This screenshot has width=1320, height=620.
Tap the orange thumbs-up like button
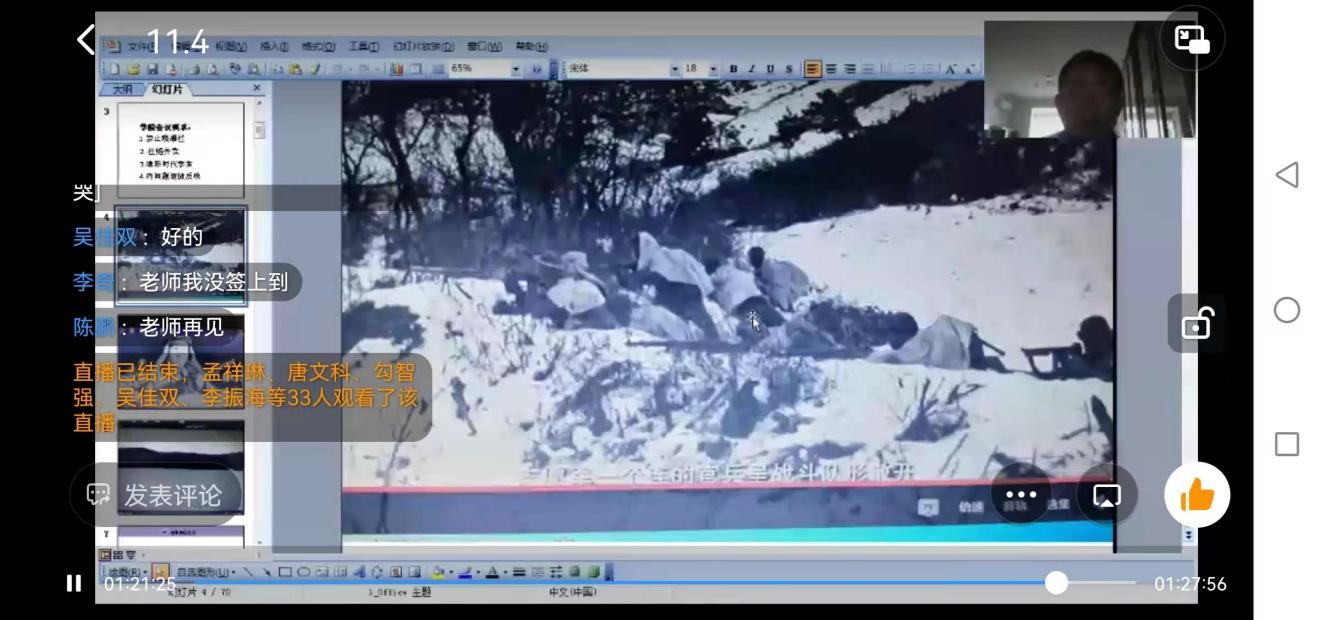pos(1196,494)
